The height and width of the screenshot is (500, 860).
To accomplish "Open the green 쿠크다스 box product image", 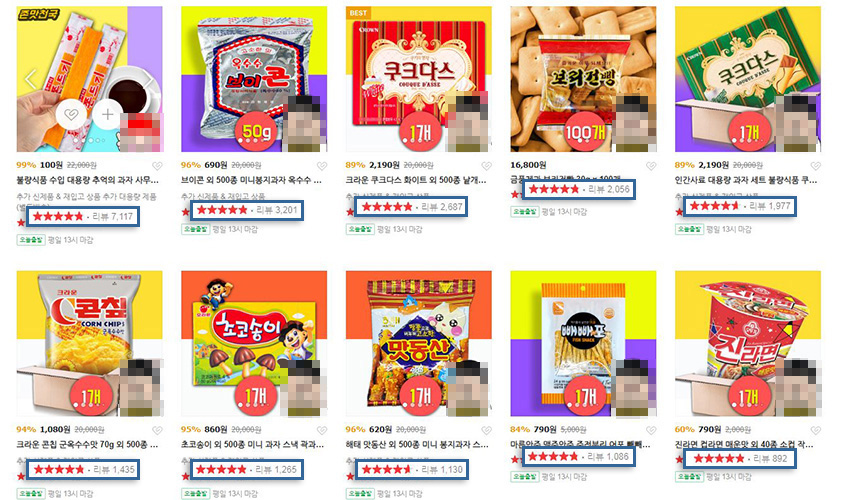I will [x=748, y=79].
